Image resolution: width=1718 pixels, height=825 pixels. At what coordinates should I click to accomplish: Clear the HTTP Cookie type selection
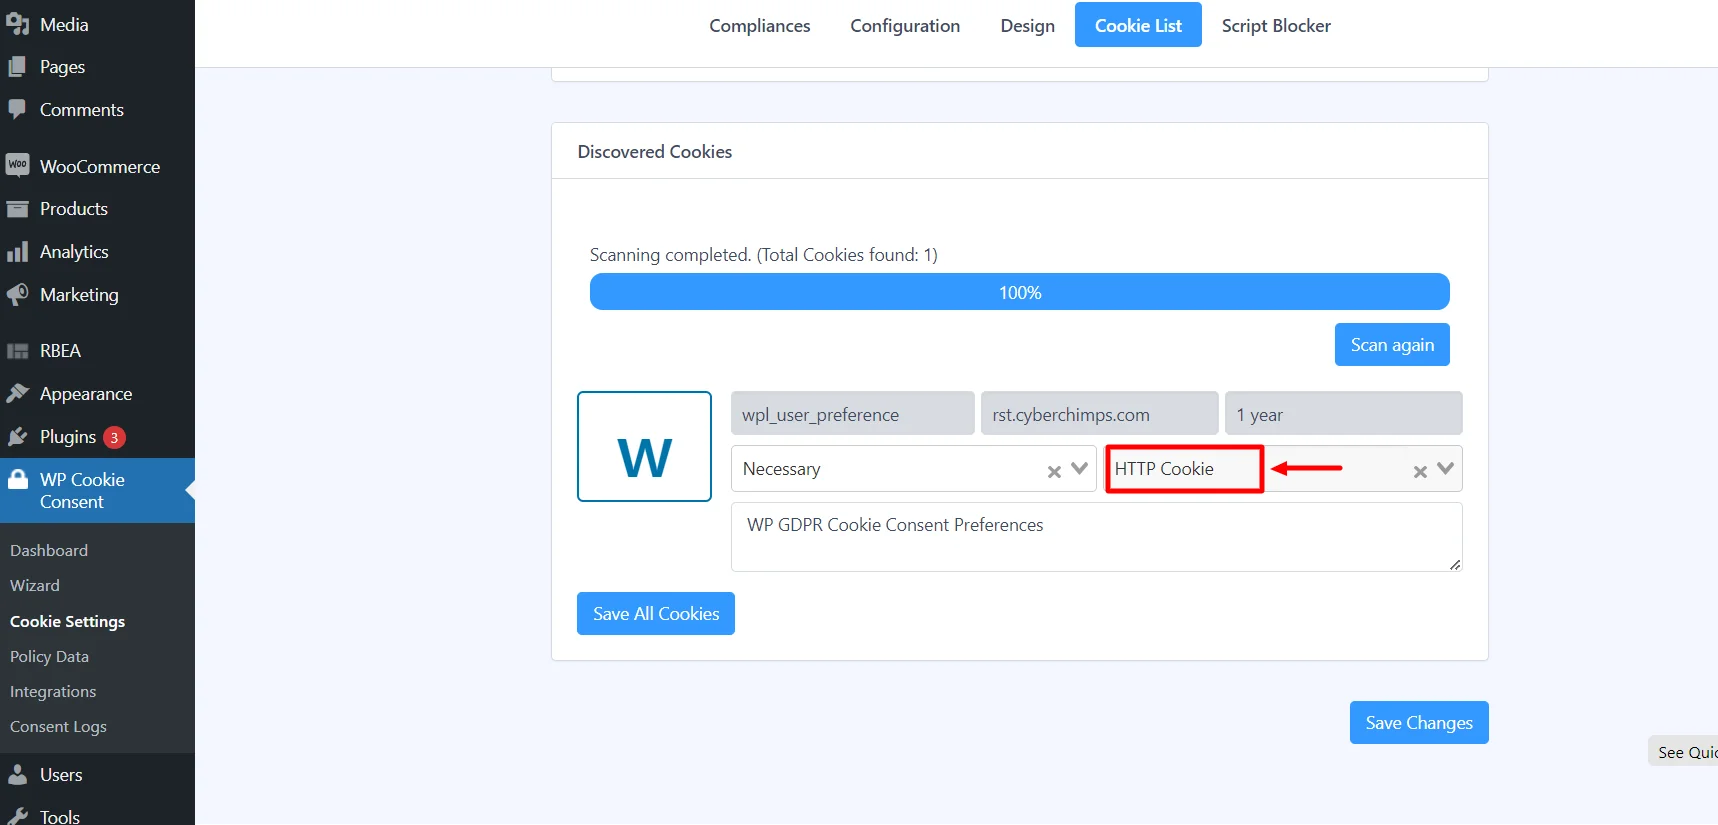click(1420, 471)
